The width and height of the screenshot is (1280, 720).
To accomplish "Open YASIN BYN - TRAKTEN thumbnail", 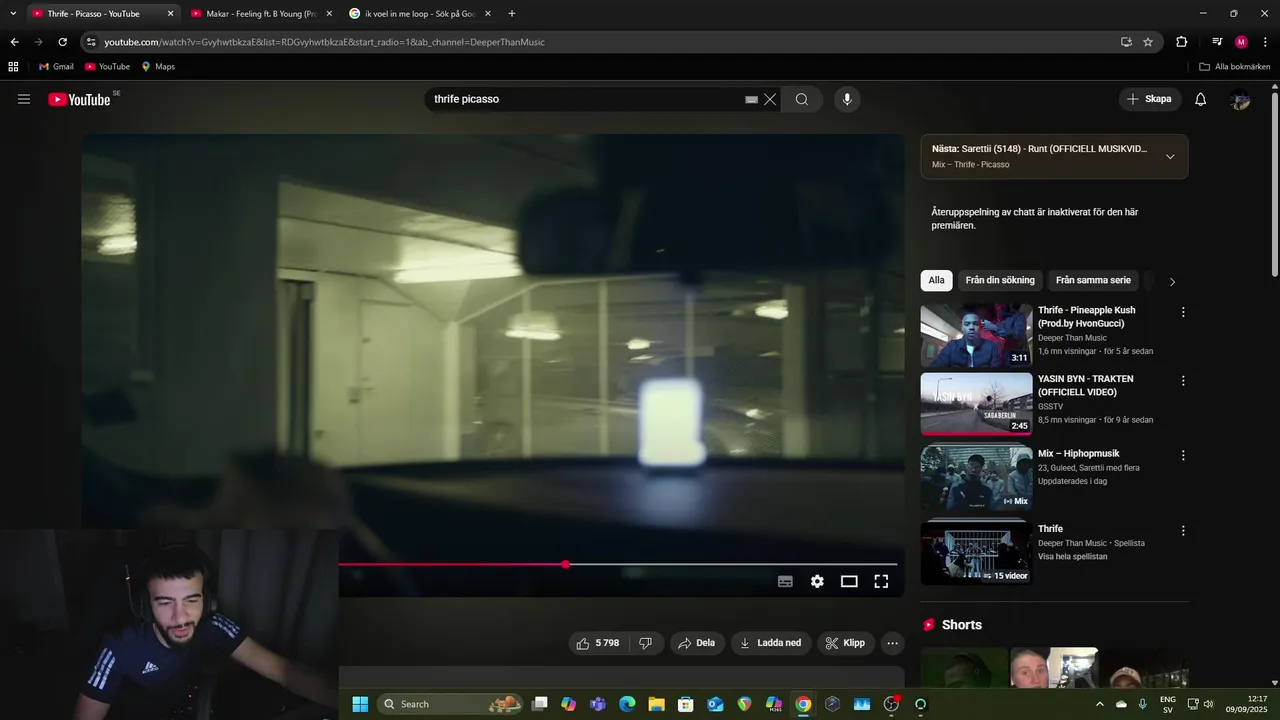I will click(x=976, y=405).
